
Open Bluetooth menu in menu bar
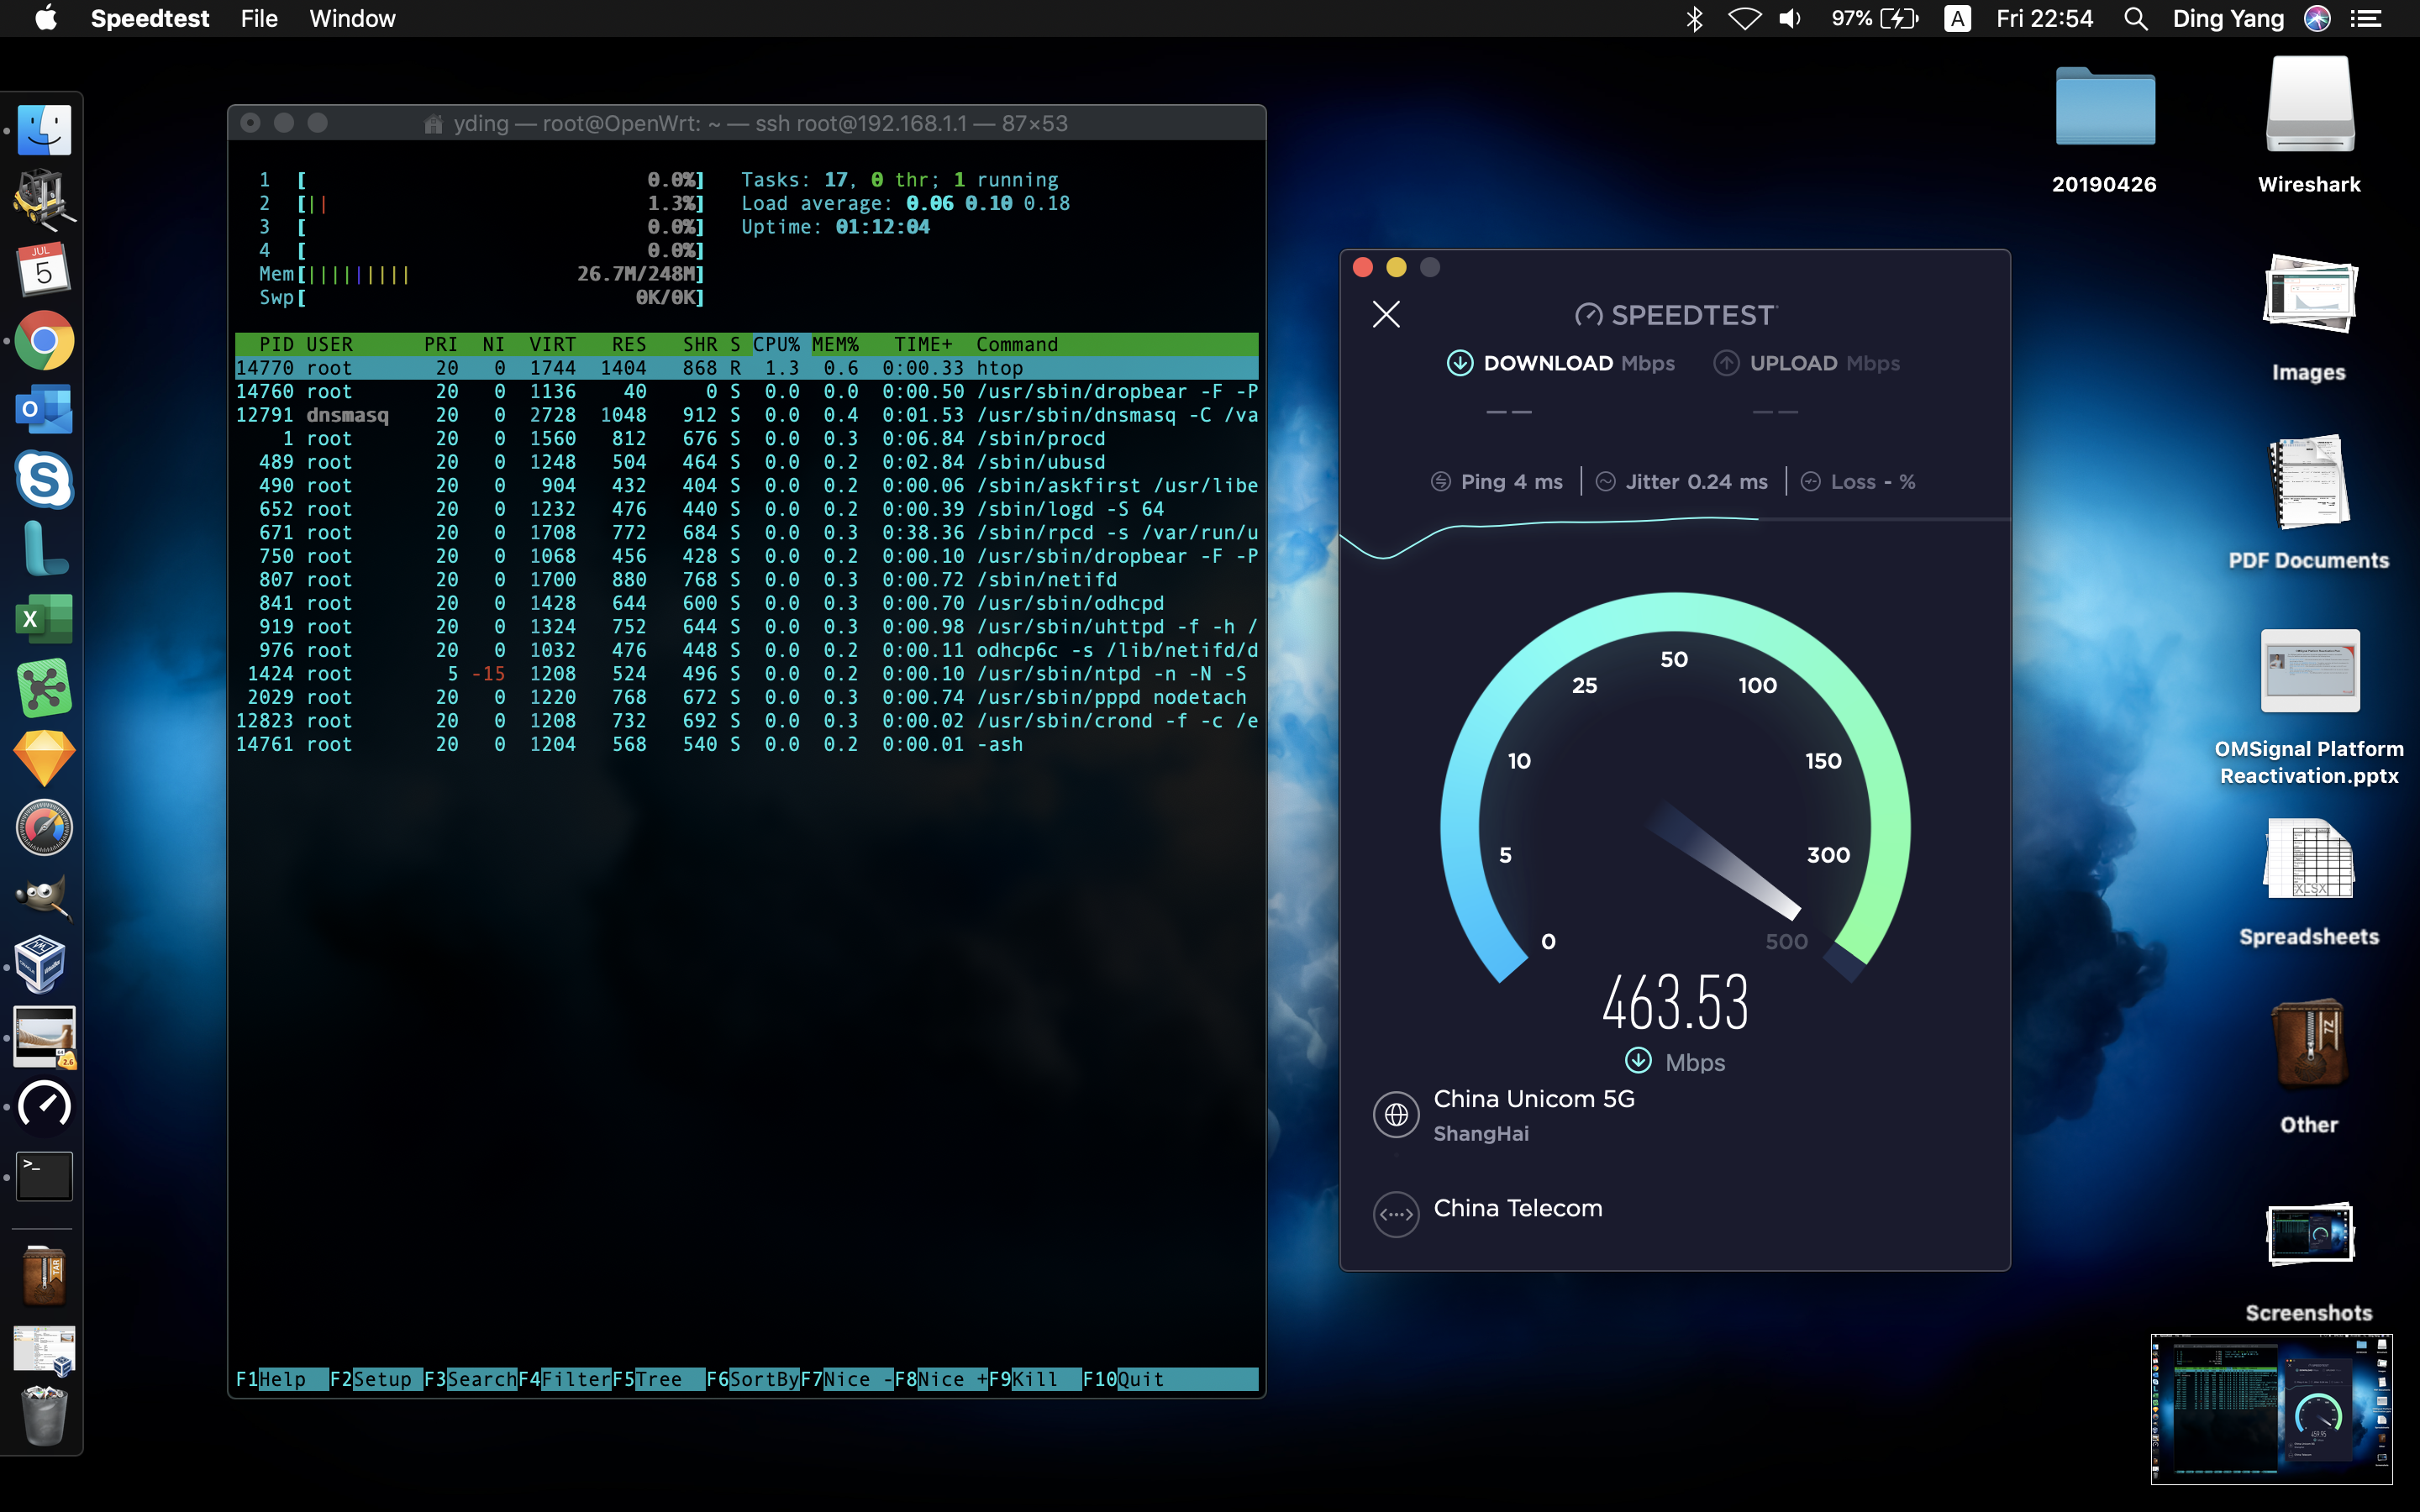click(x=1694, y=19)
